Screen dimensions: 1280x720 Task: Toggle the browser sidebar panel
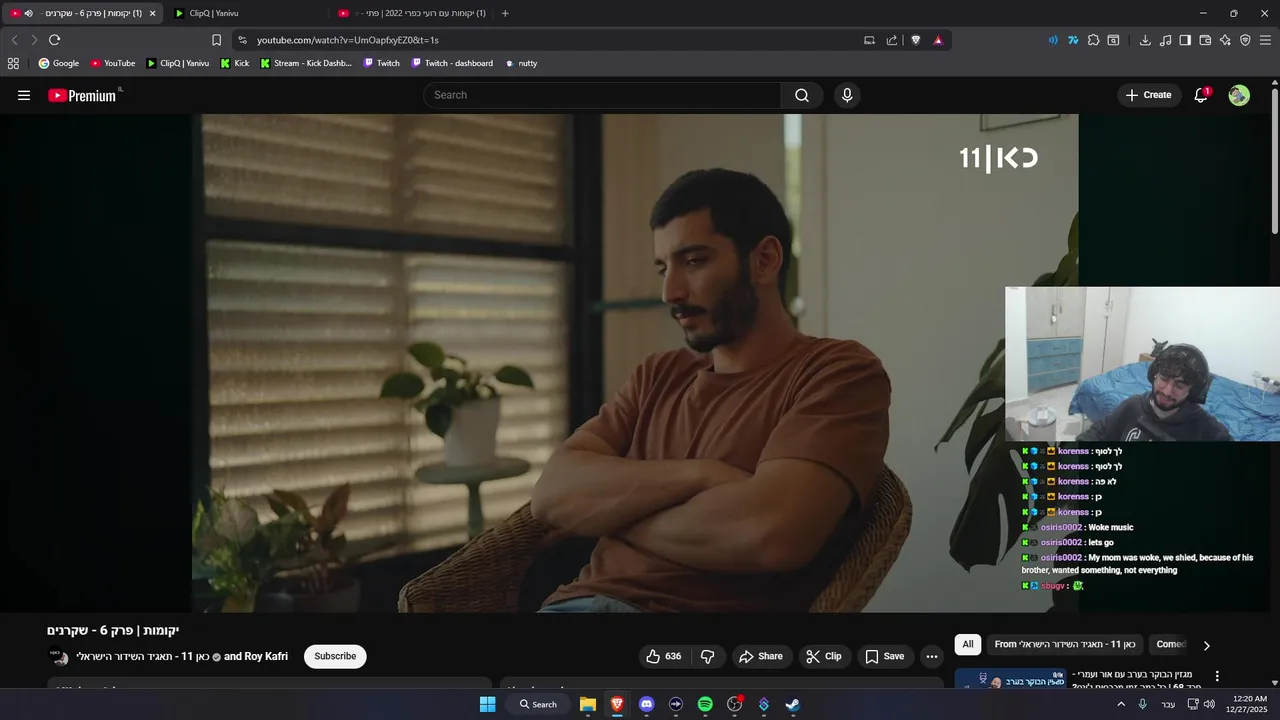click(x=1185, y=40)
